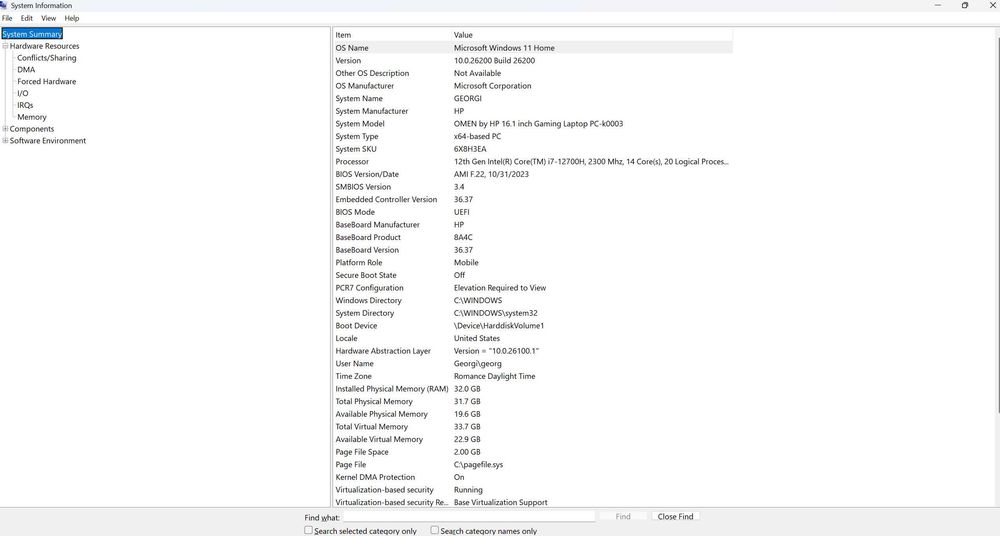
Task: Select Hardware Resources tree item
Action: [x=45, y=46]
